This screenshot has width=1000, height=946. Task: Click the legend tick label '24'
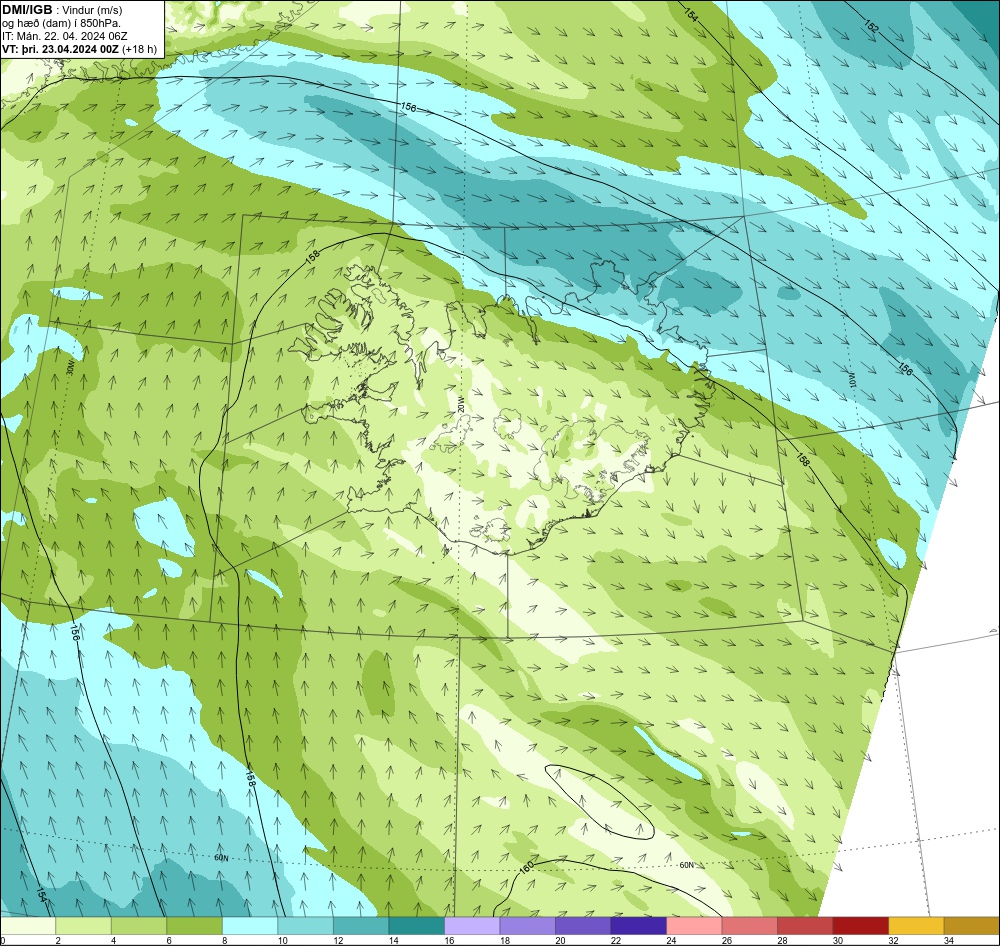[671, 940]
